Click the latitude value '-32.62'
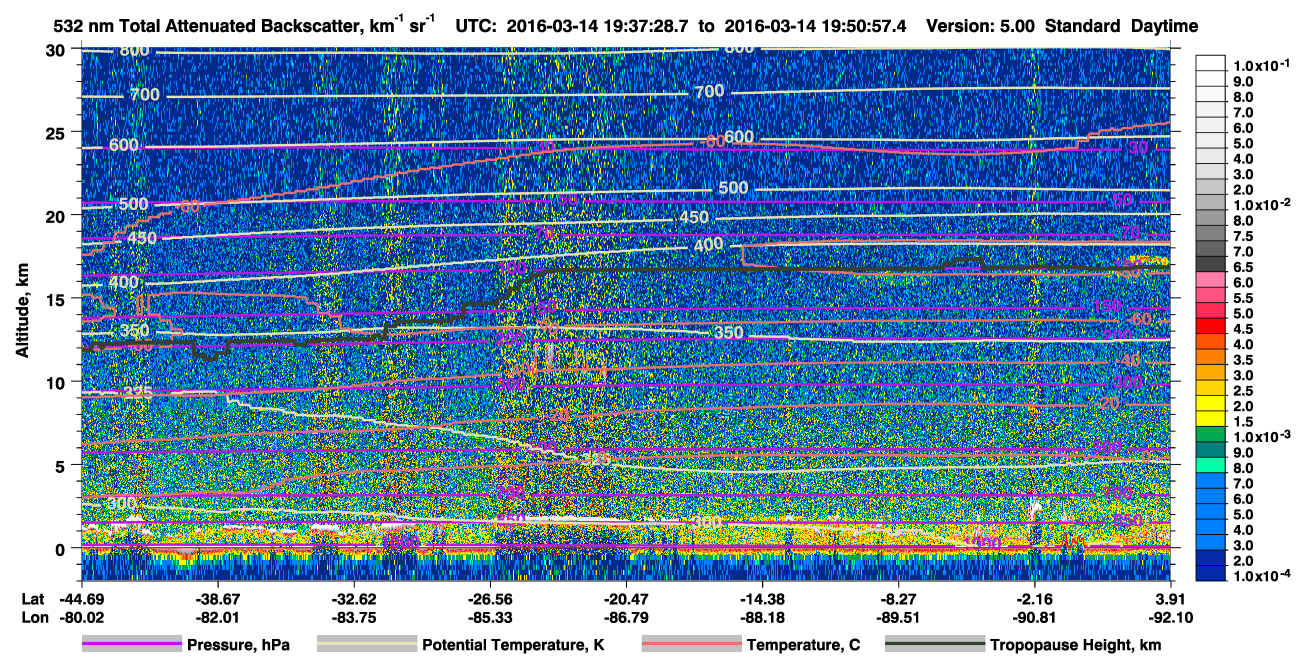Viewport: 1300px width, 667px height. tap(353, 598)
